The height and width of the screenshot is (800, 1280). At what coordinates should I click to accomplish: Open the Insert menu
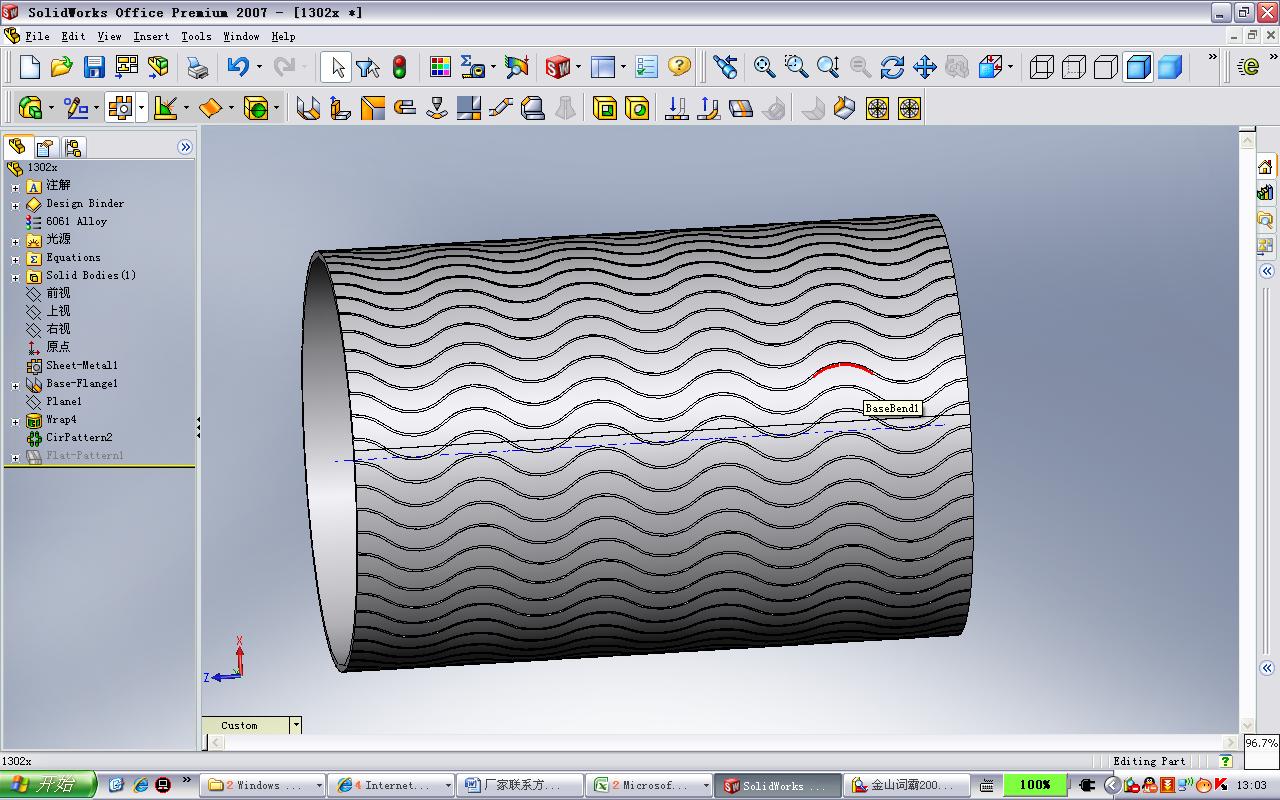coord(151,36)
